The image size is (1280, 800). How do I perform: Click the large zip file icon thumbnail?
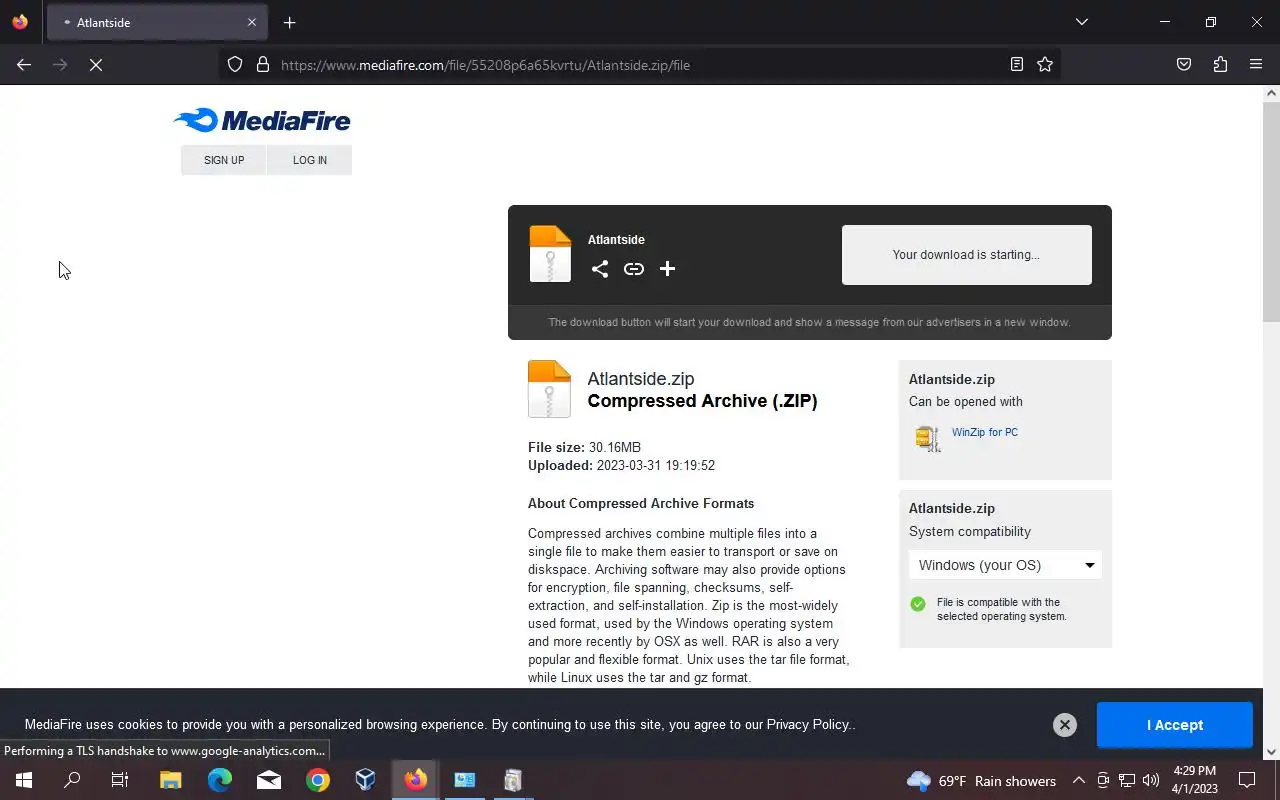coord(549,389)
